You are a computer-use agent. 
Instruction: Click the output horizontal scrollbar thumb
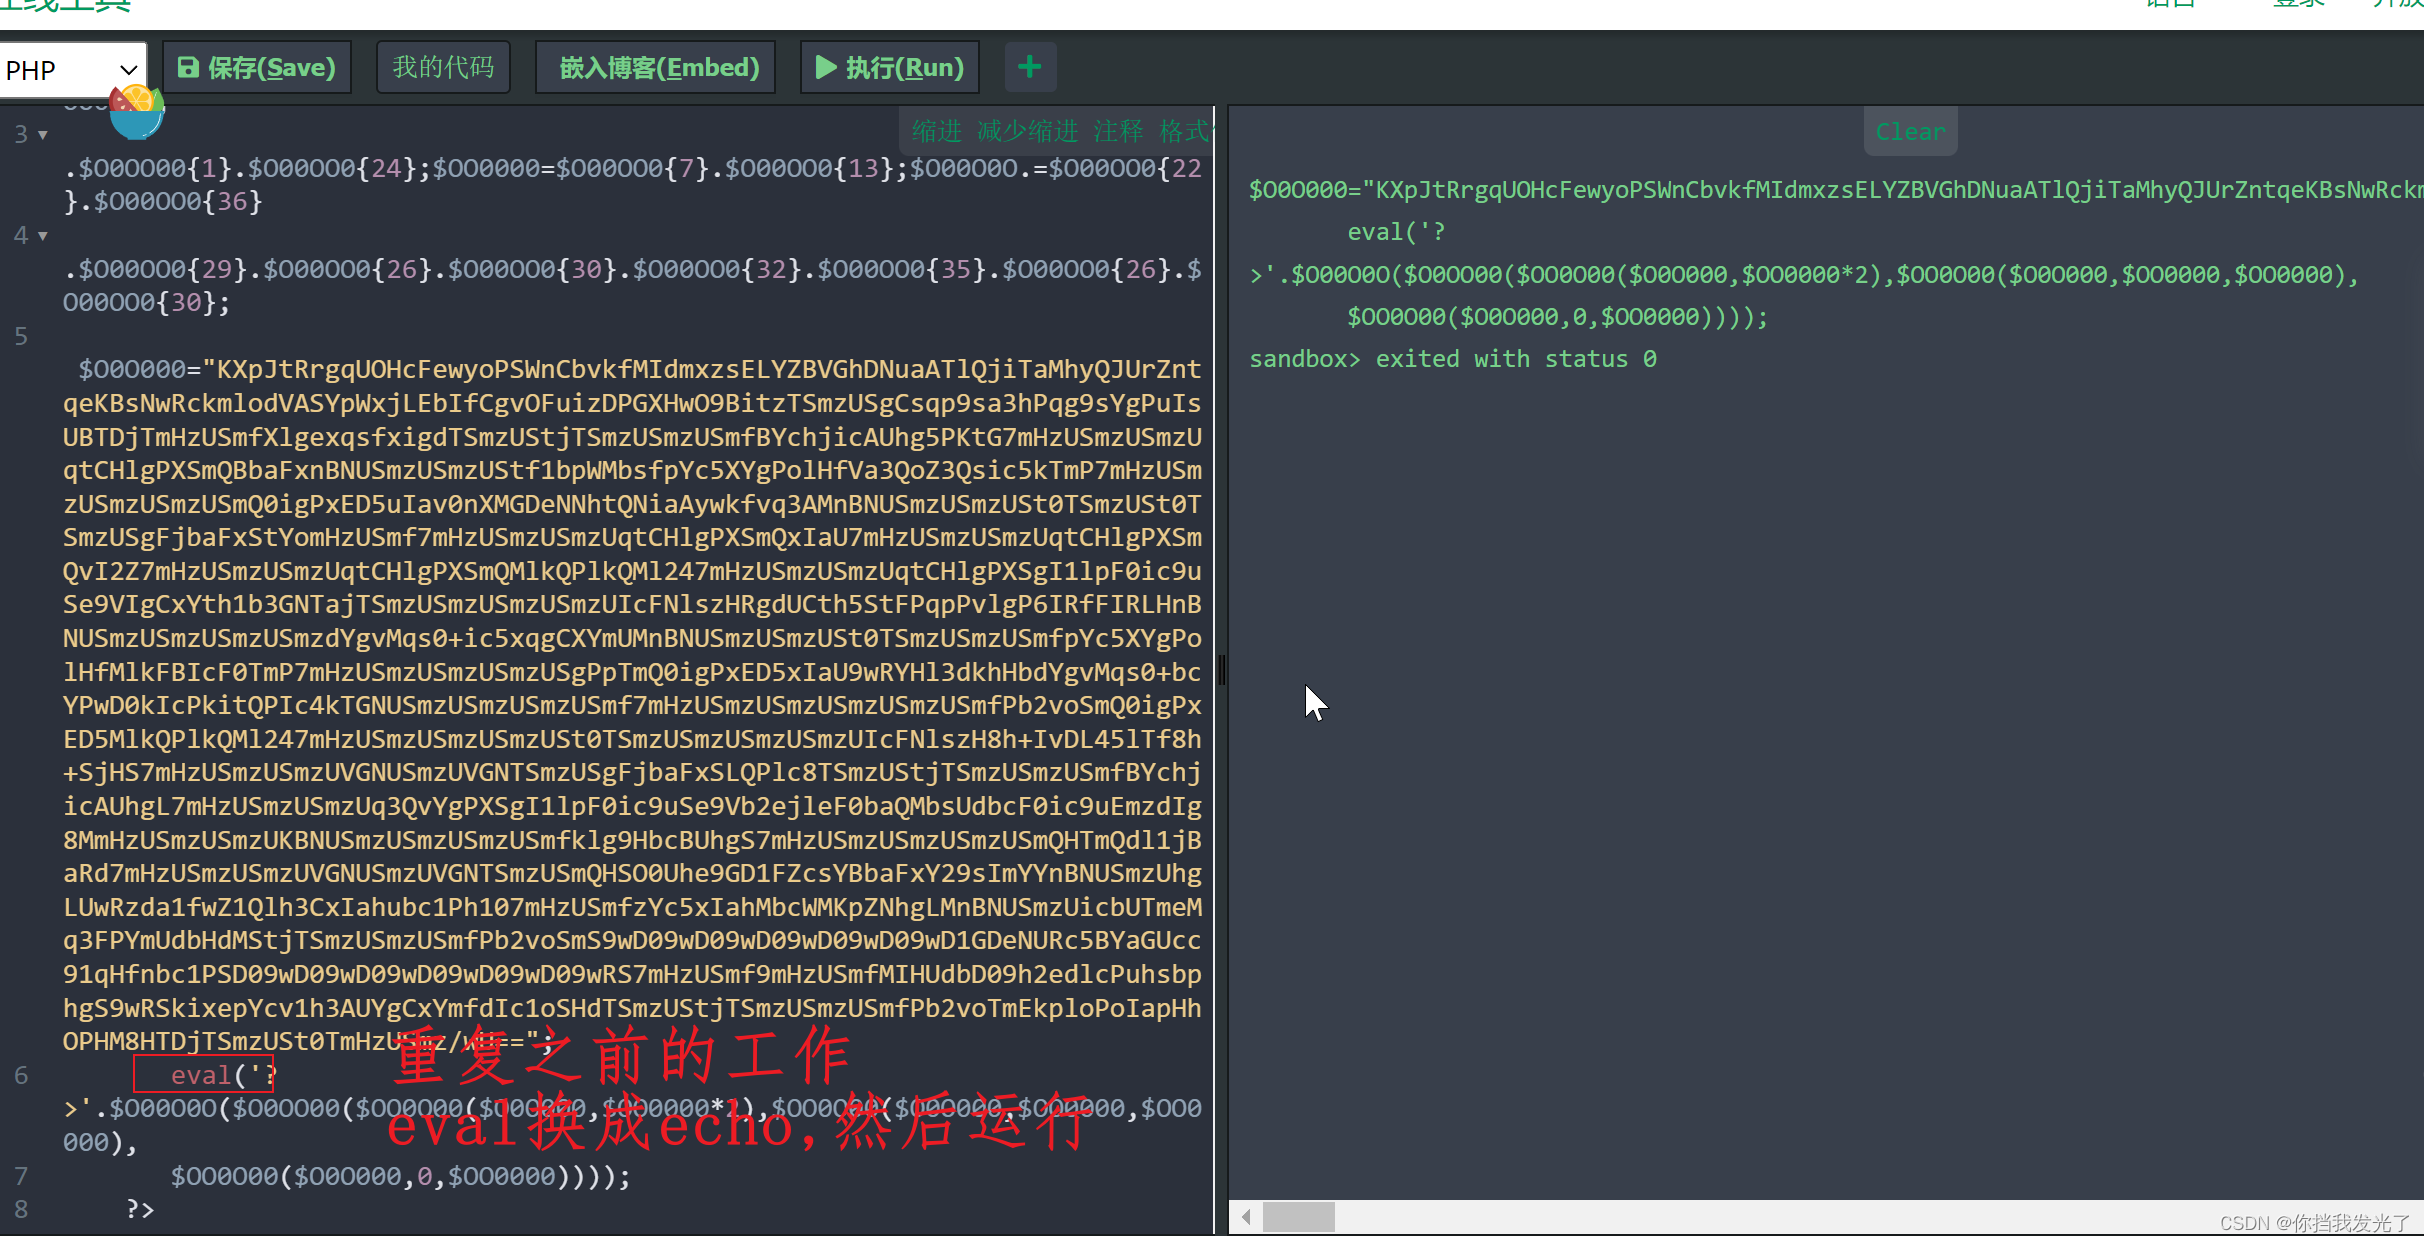1298,1217
